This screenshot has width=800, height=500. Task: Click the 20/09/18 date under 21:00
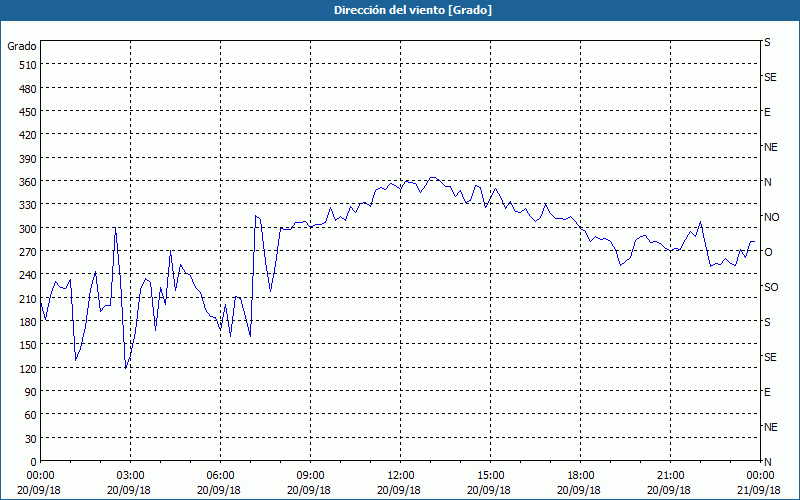[x=670, y=490]
